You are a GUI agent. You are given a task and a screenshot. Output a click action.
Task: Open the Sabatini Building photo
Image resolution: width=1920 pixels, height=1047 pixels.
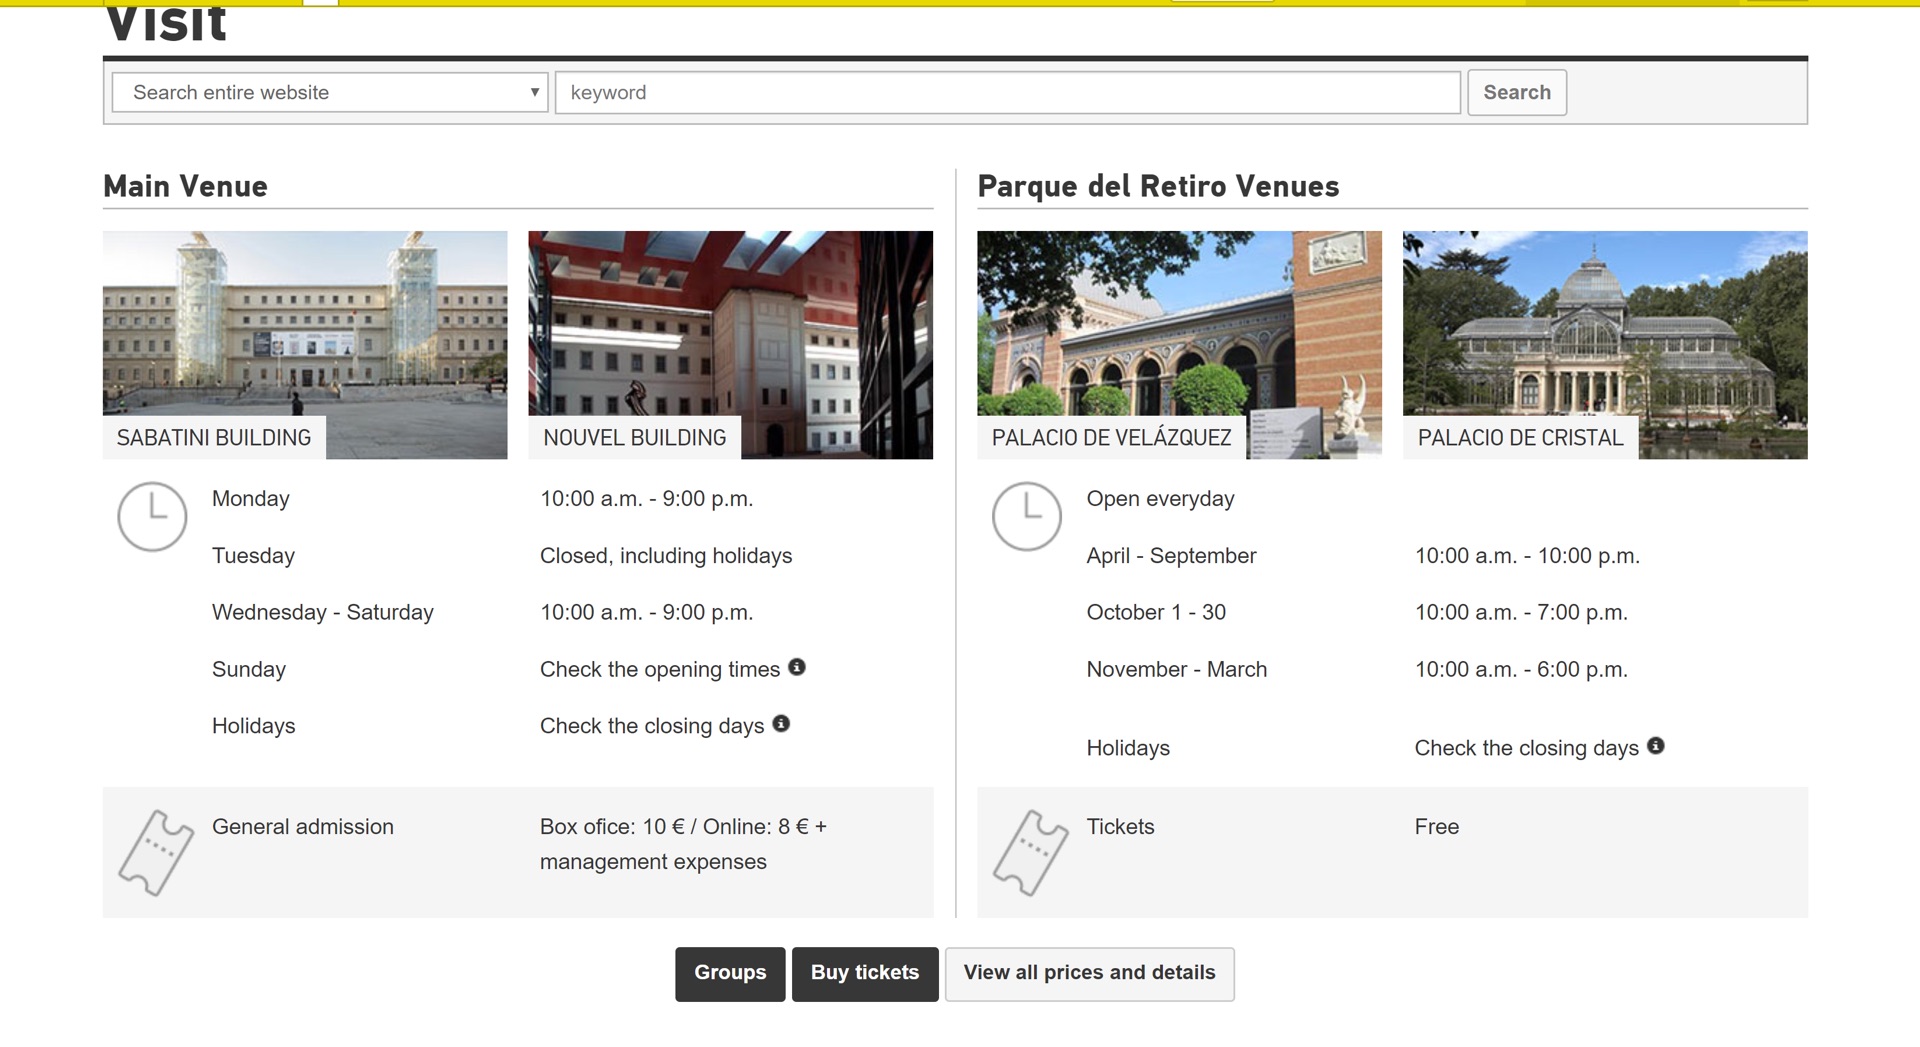point(305,345)
